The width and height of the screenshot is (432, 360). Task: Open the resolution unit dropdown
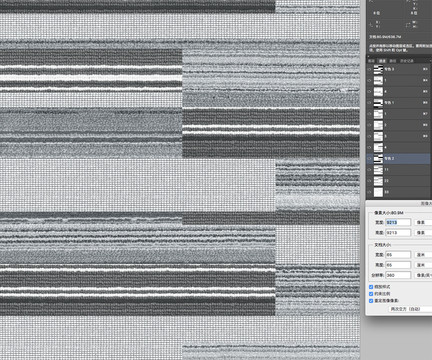(x=423, y=275)
